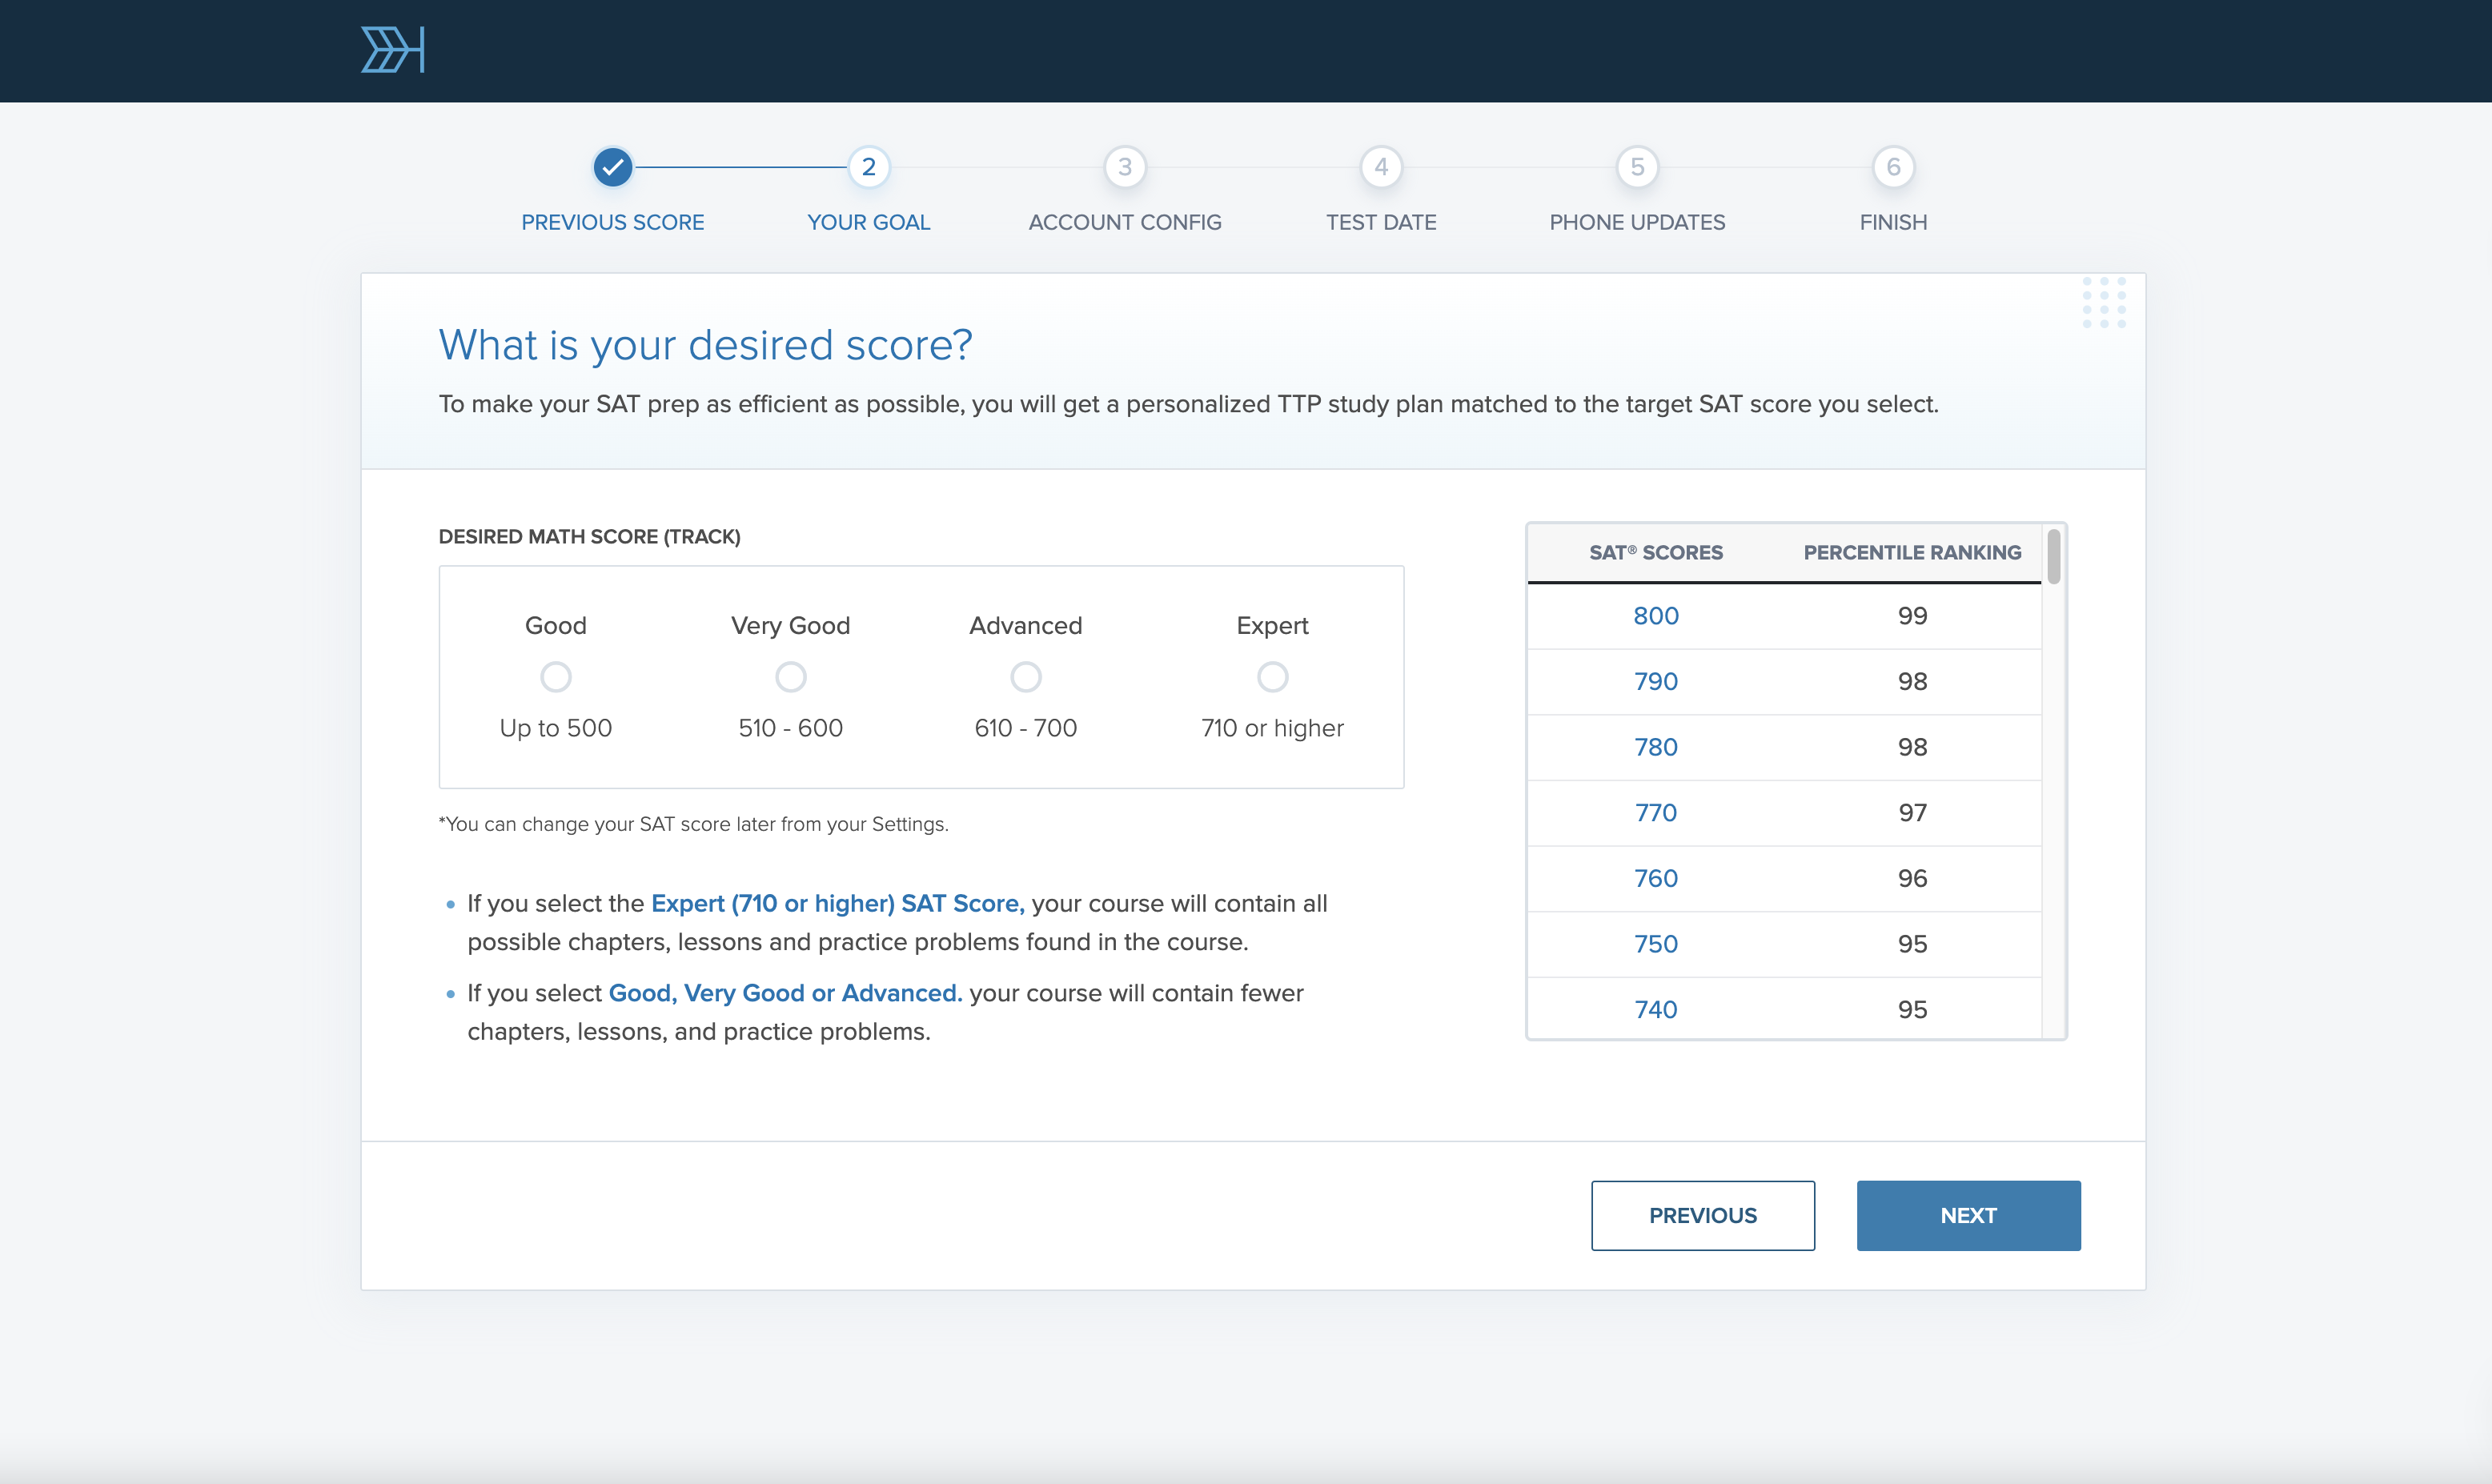2492x1484 pixels.
Task: Click the step 5 circle icon
Action: (1637, 167)
